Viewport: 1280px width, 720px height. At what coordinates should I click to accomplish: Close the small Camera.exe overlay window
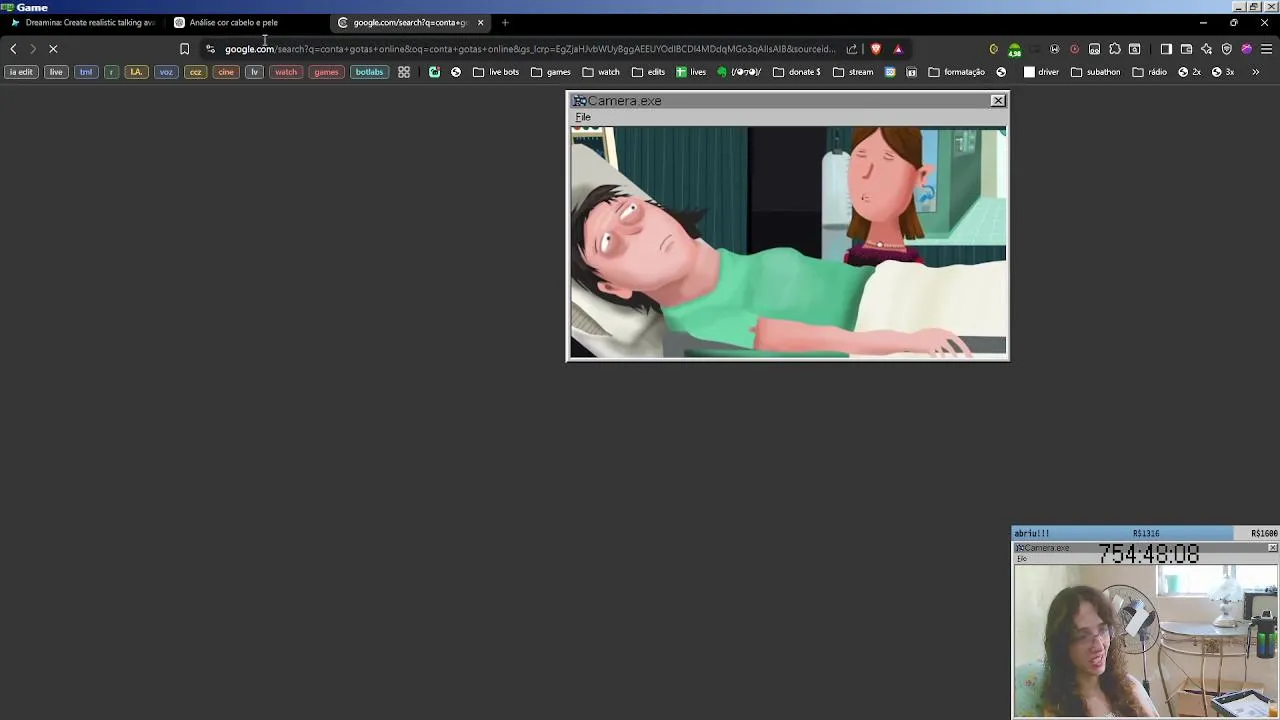[1272, 548]
